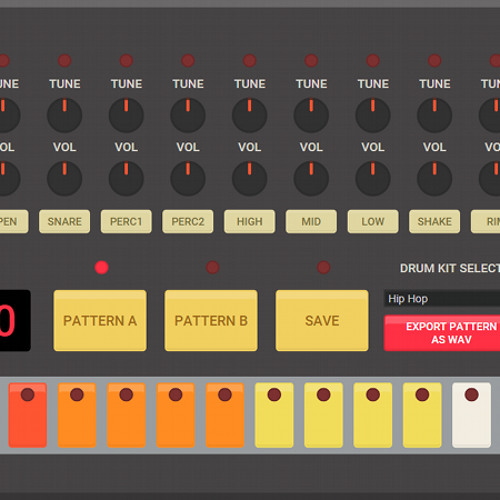Toggle the white step pad
This screenshot has height=500, width=500.
click(x=472, y=415)
